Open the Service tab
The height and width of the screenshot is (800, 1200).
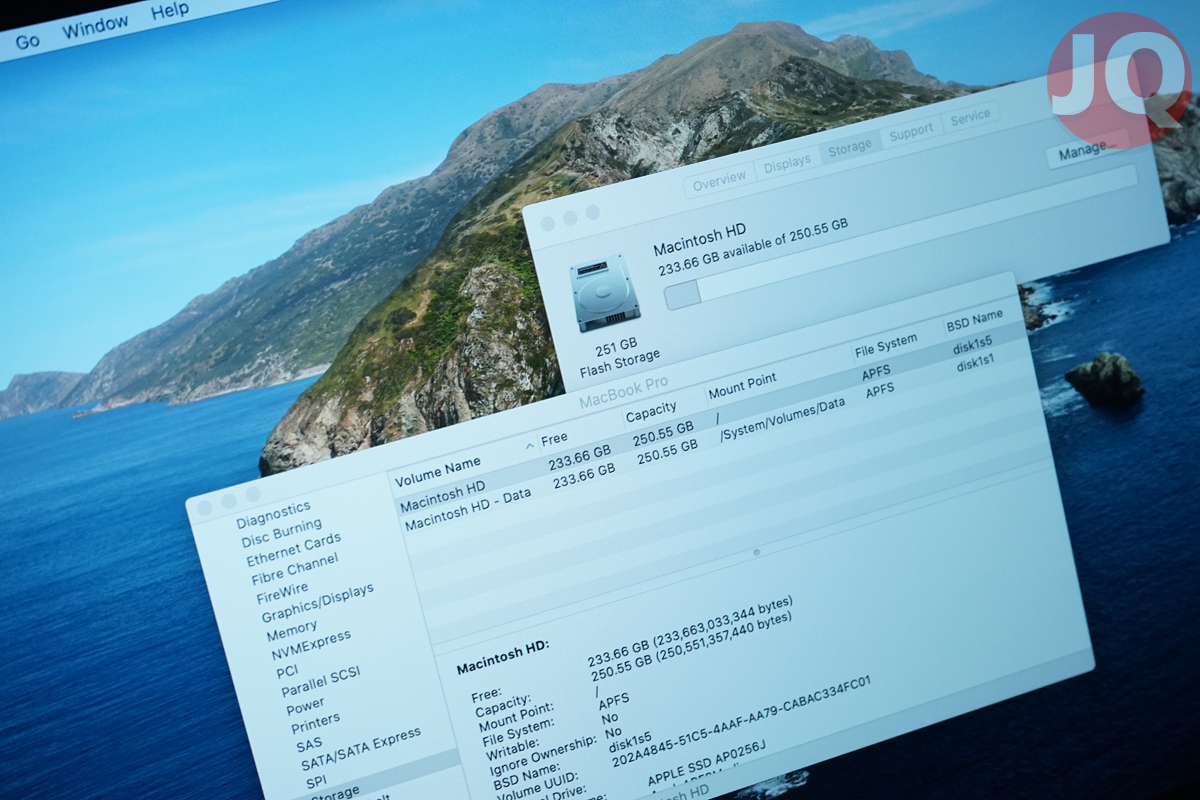(x=970, y=117)
